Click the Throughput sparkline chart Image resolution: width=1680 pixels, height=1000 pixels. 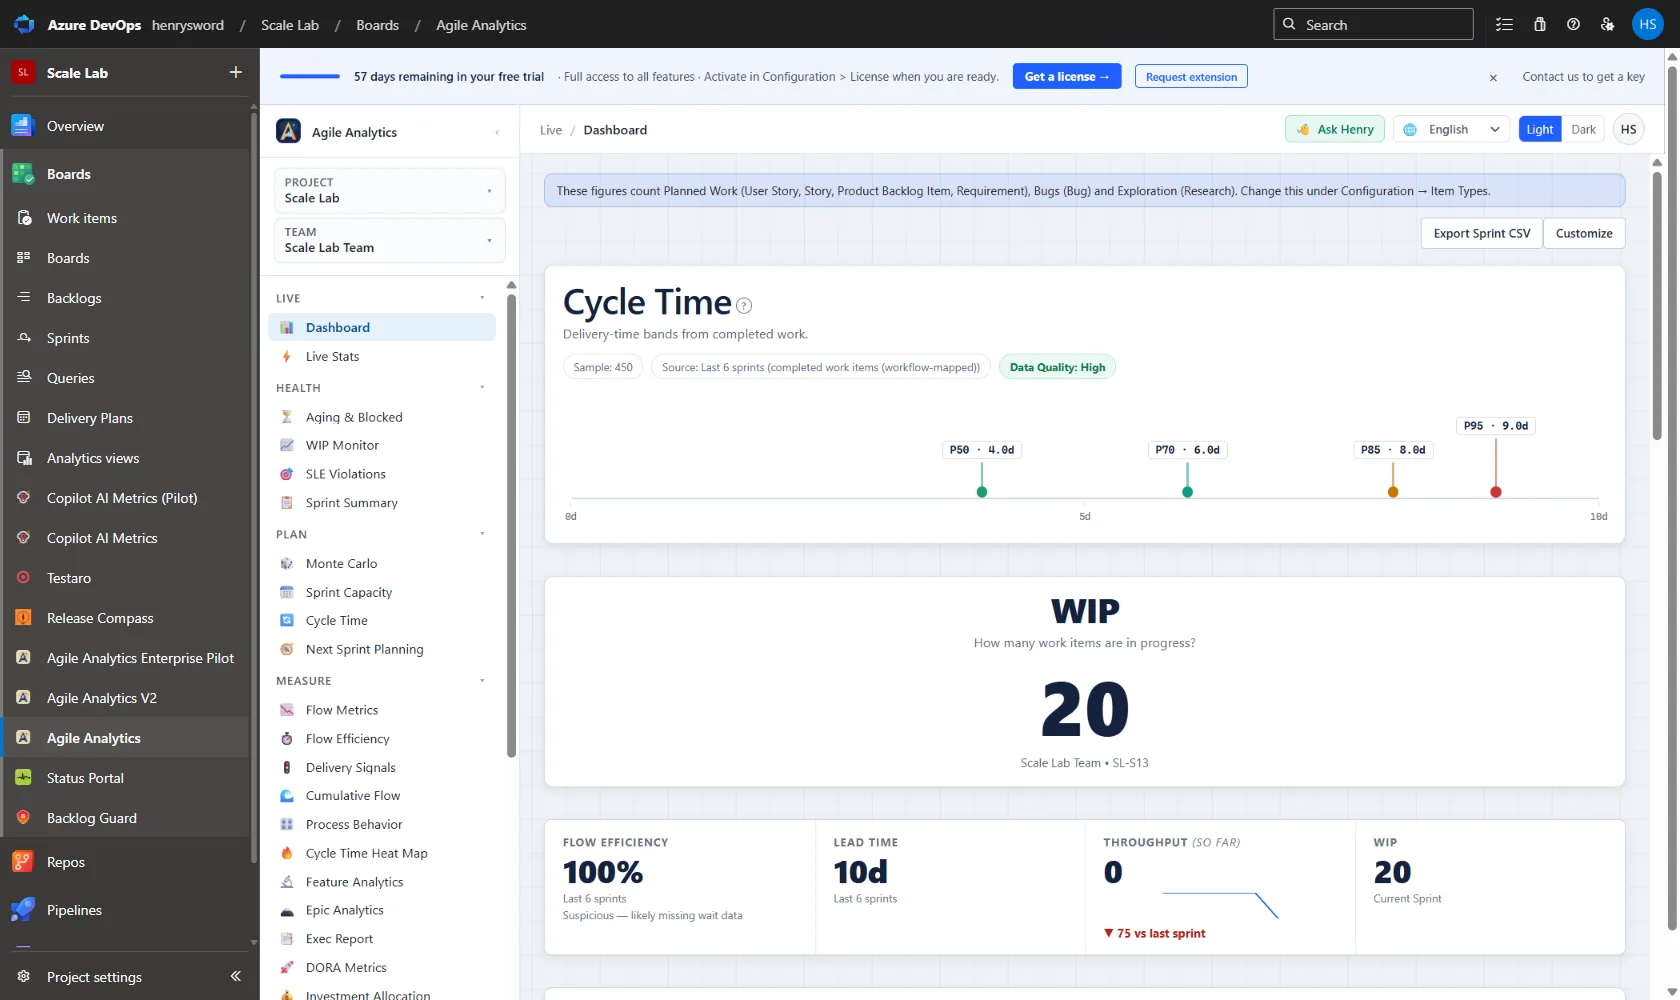coord(1220,905)
